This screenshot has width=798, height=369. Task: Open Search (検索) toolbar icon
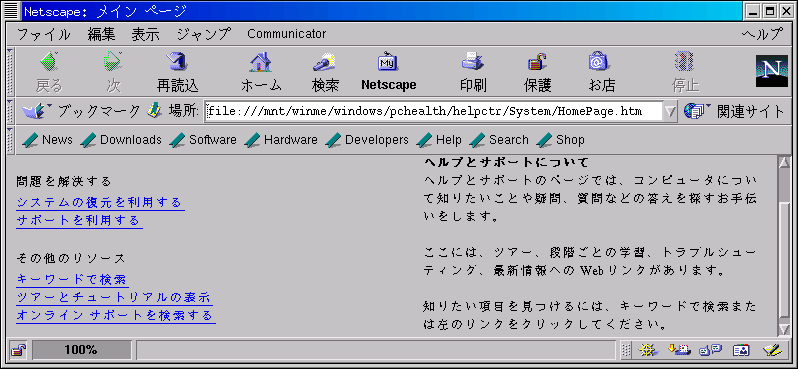(325, 62)
